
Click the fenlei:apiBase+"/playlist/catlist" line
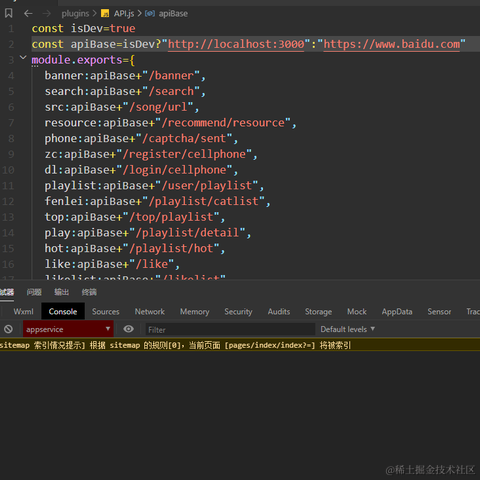tap(157, 201)
